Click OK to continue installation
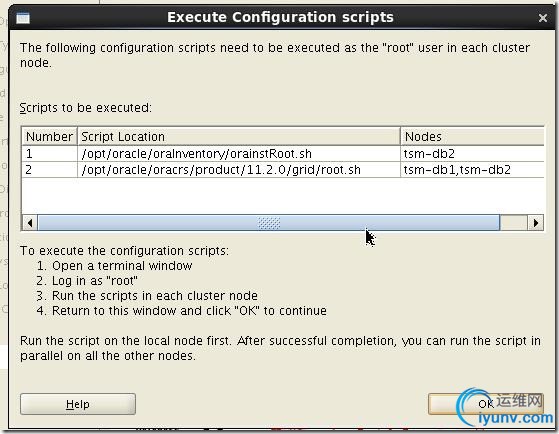Image resolution: width=559 pixels, height=434 pixels. pyautogui.click(x=486, y=404)
